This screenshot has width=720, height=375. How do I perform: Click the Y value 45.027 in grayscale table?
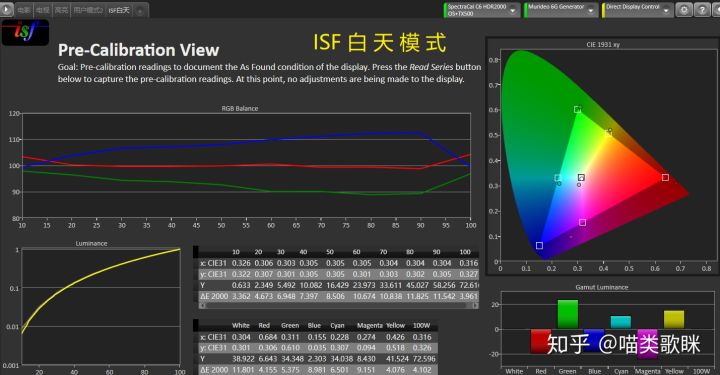416,285
